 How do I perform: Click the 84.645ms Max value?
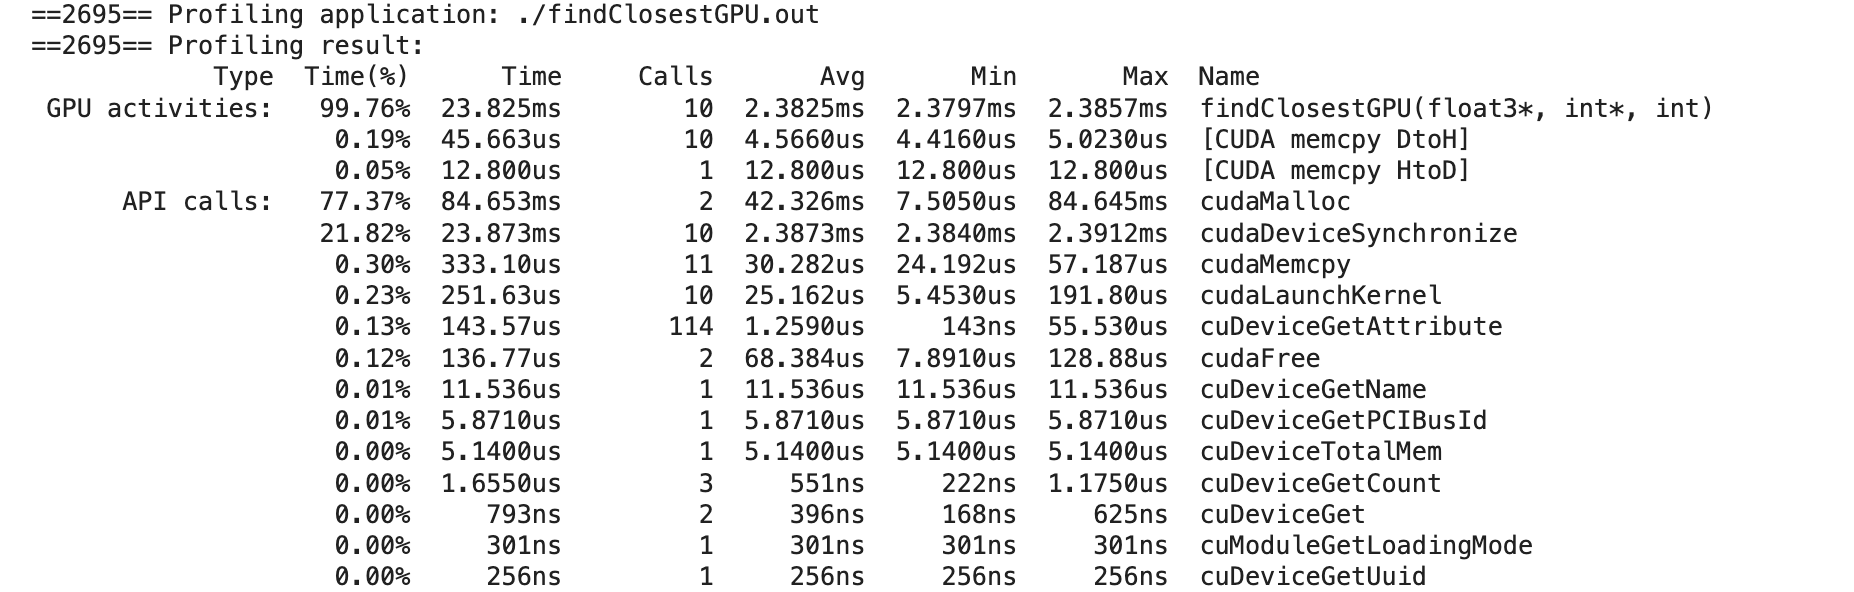coord(1107,202)
